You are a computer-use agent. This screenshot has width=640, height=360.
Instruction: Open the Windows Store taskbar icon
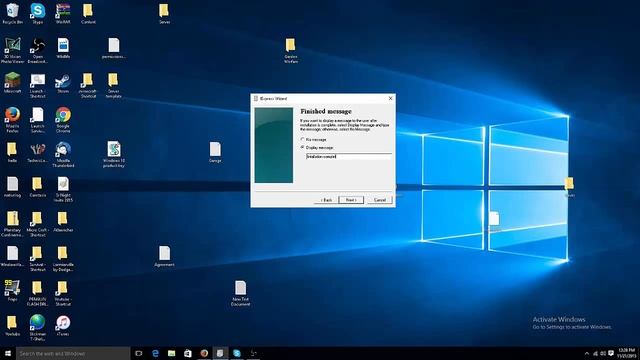pyautogui.click(x=188, y=353)
